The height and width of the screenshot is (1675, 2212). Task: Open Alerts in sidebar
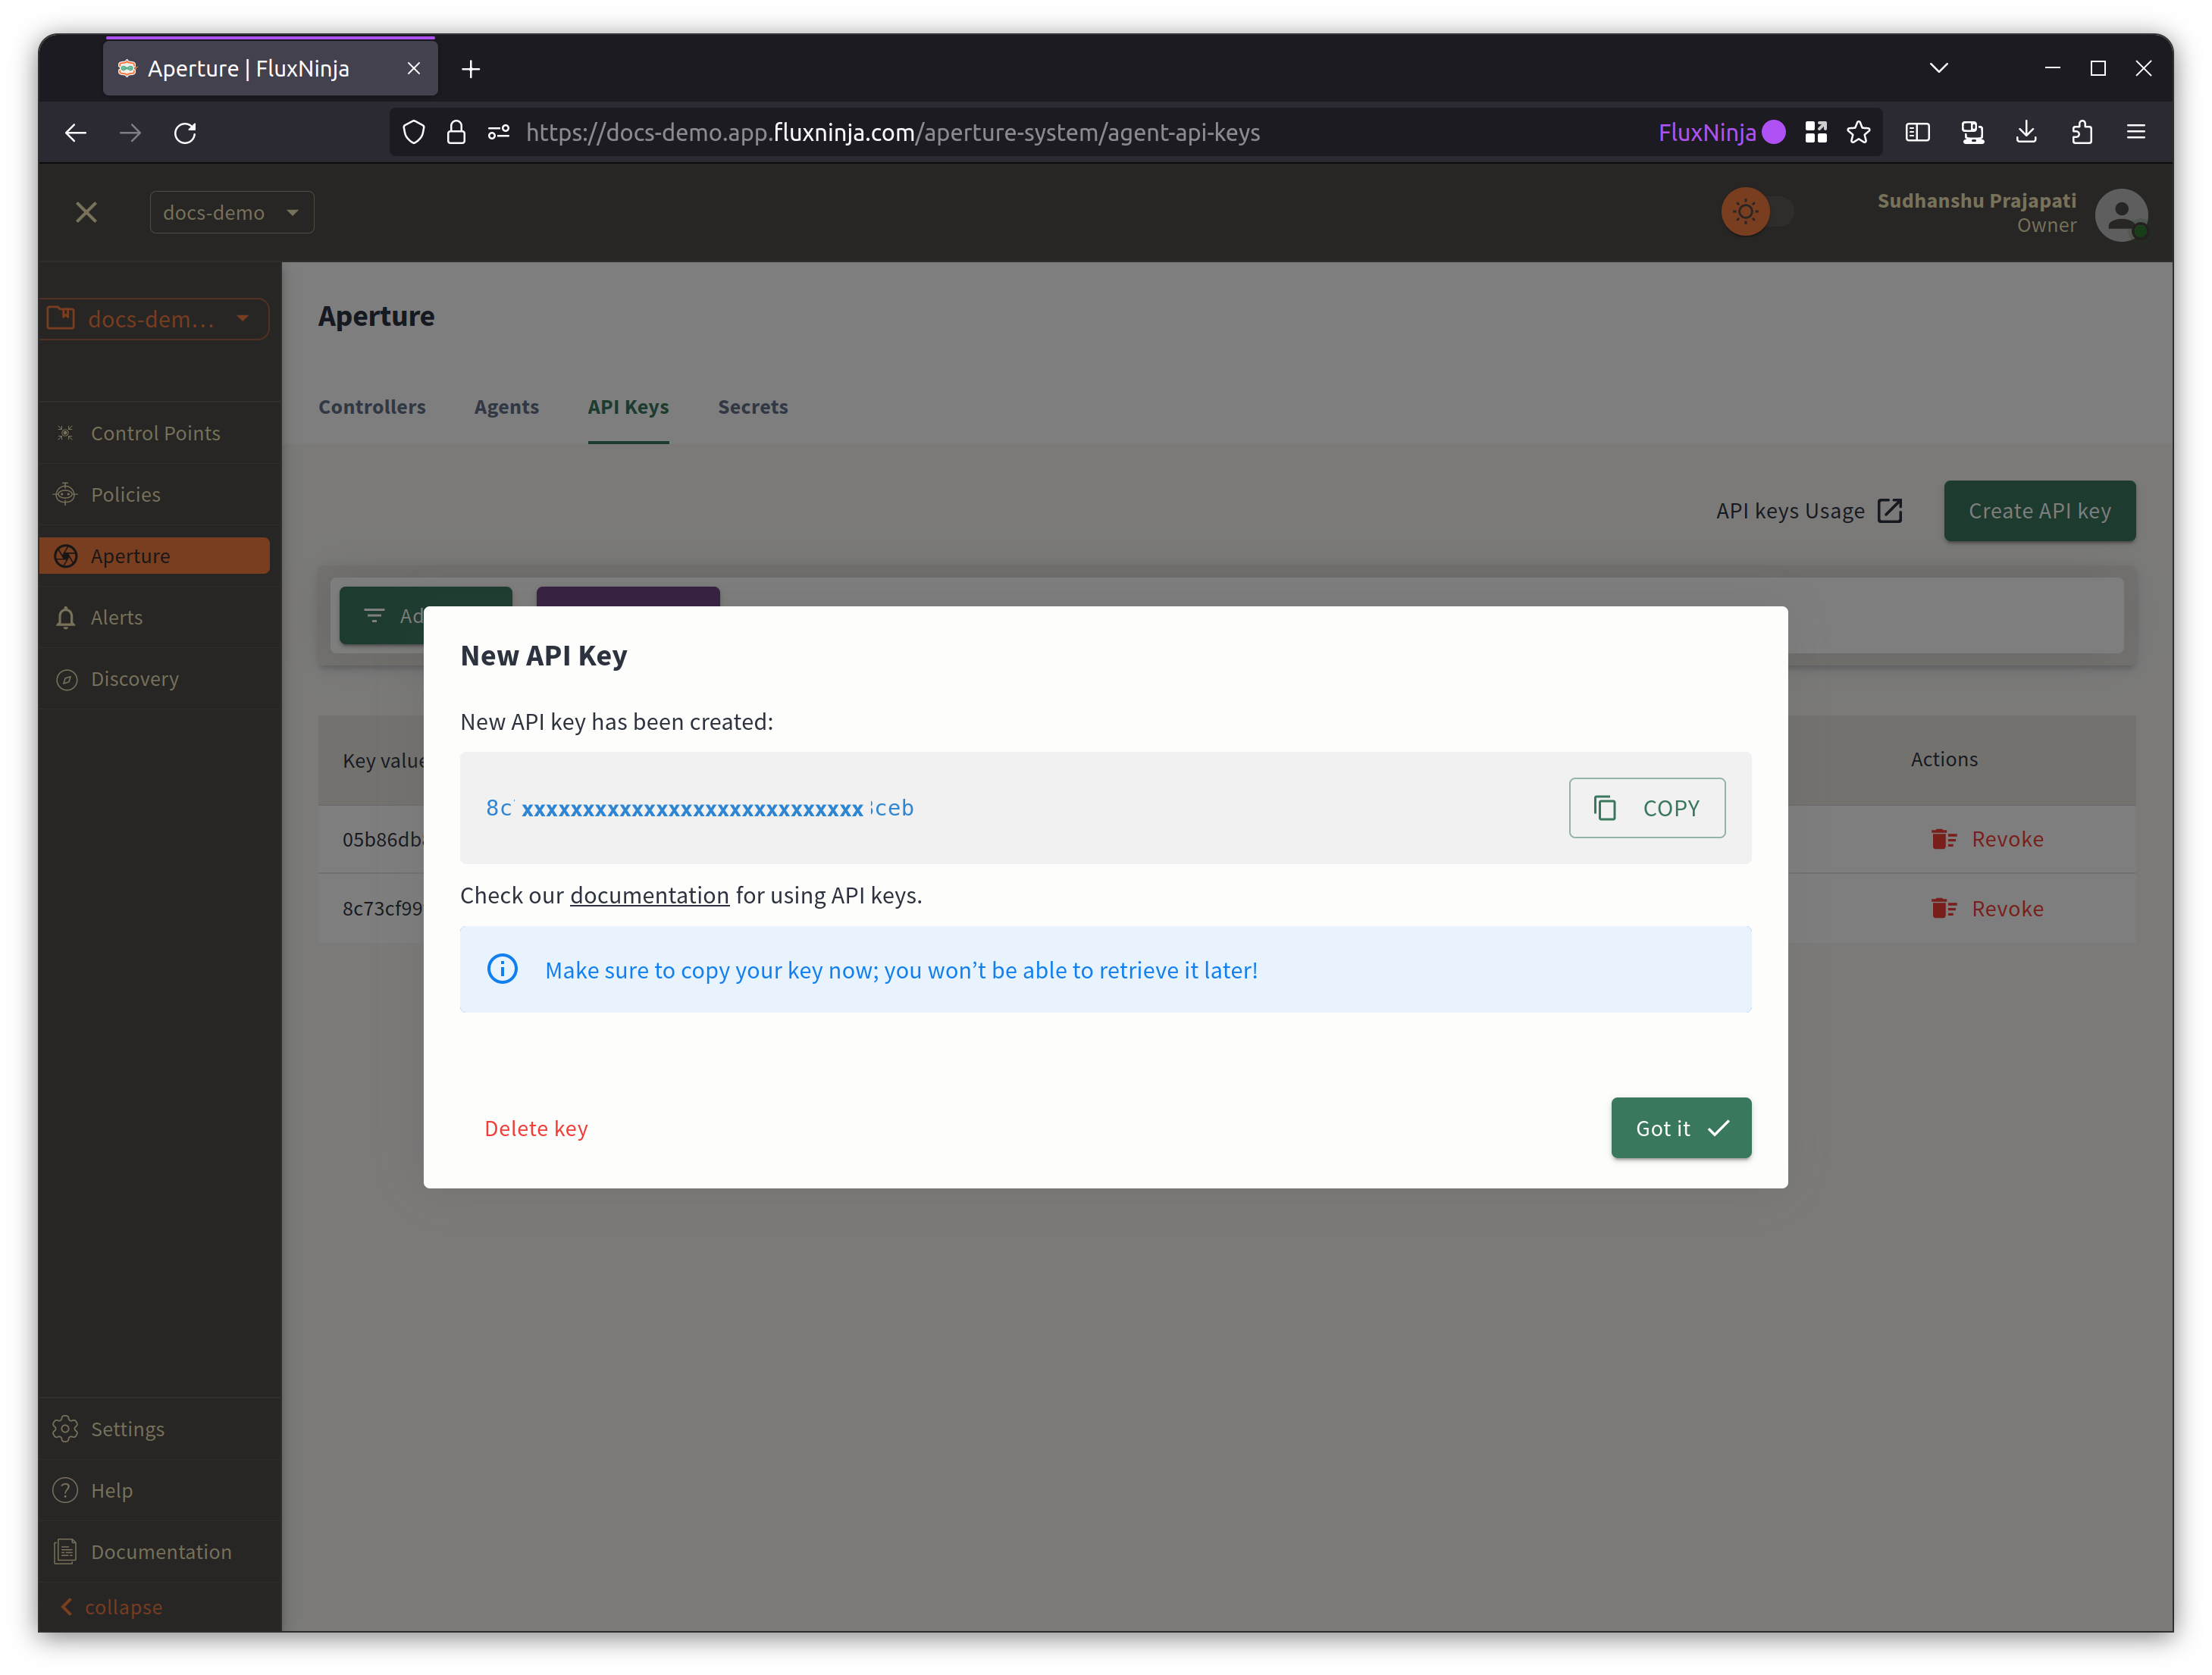click(x=159, y=617)
